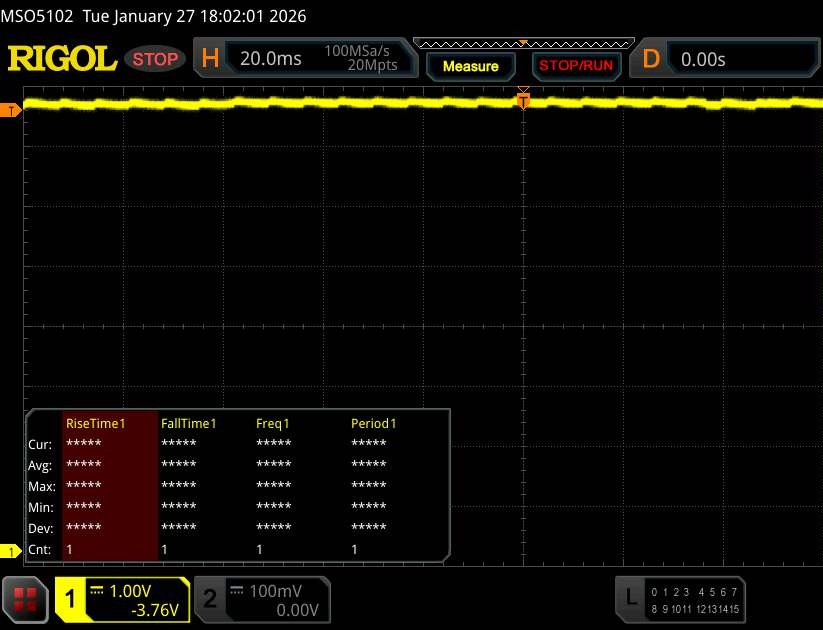
Task: Open the 20.0ms timebase scale setting
Action: click(270, 59)
